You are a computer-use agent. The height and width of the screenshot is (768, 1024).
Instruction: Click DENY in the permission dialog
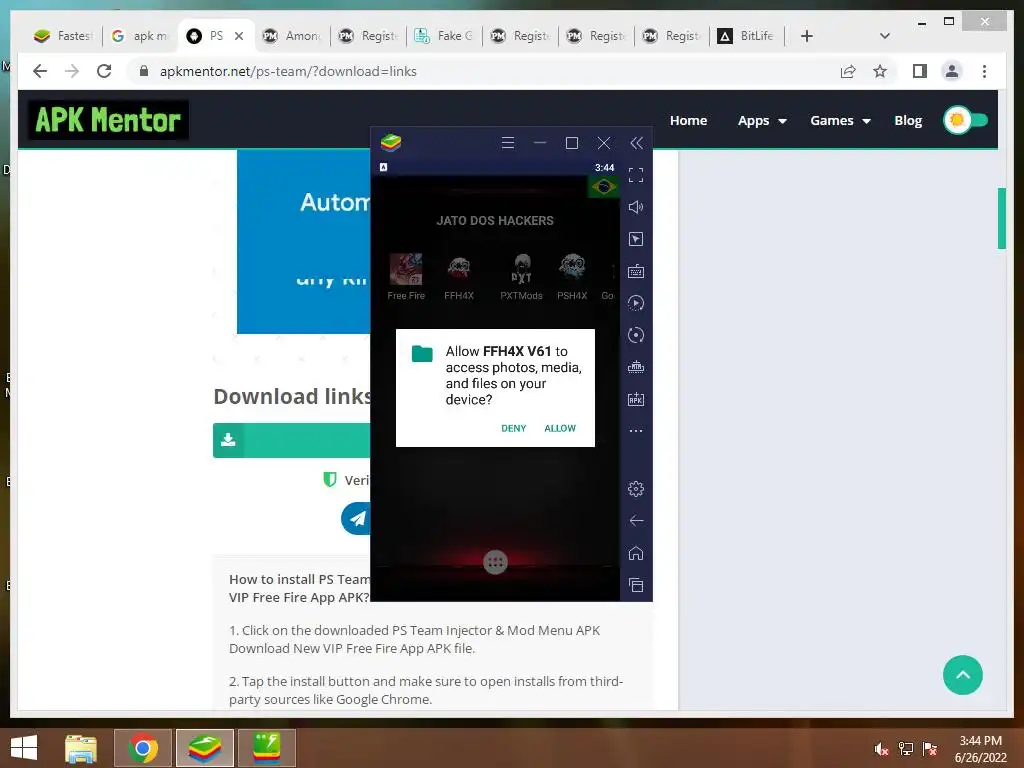(513, 428)
